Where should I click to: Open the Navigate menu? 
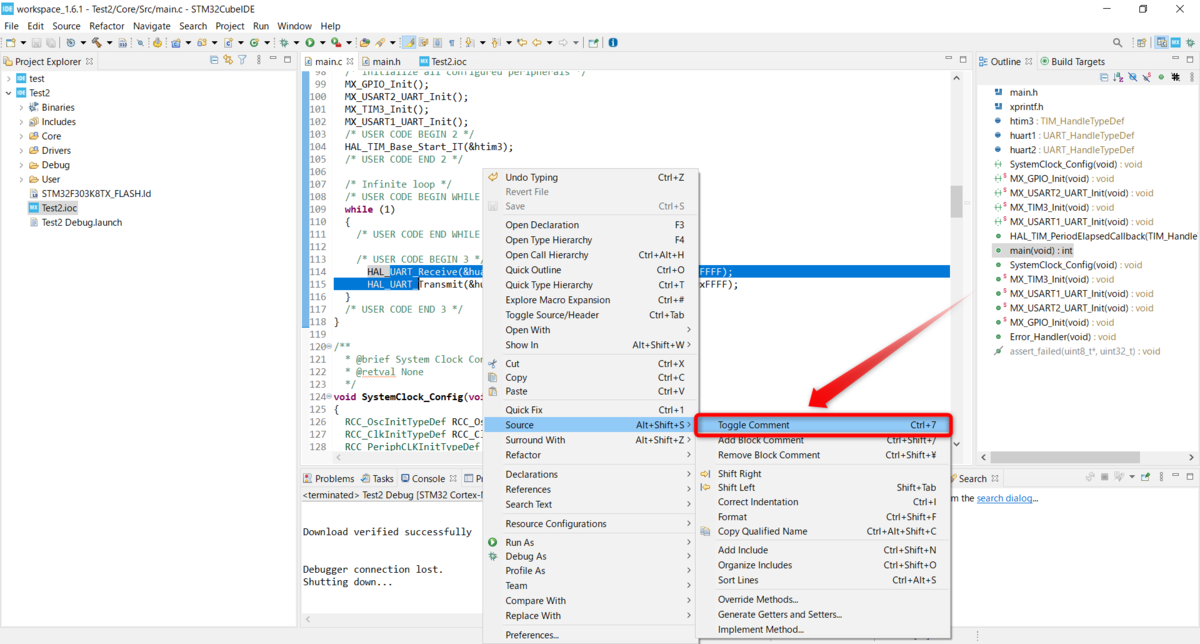(152, 26)
